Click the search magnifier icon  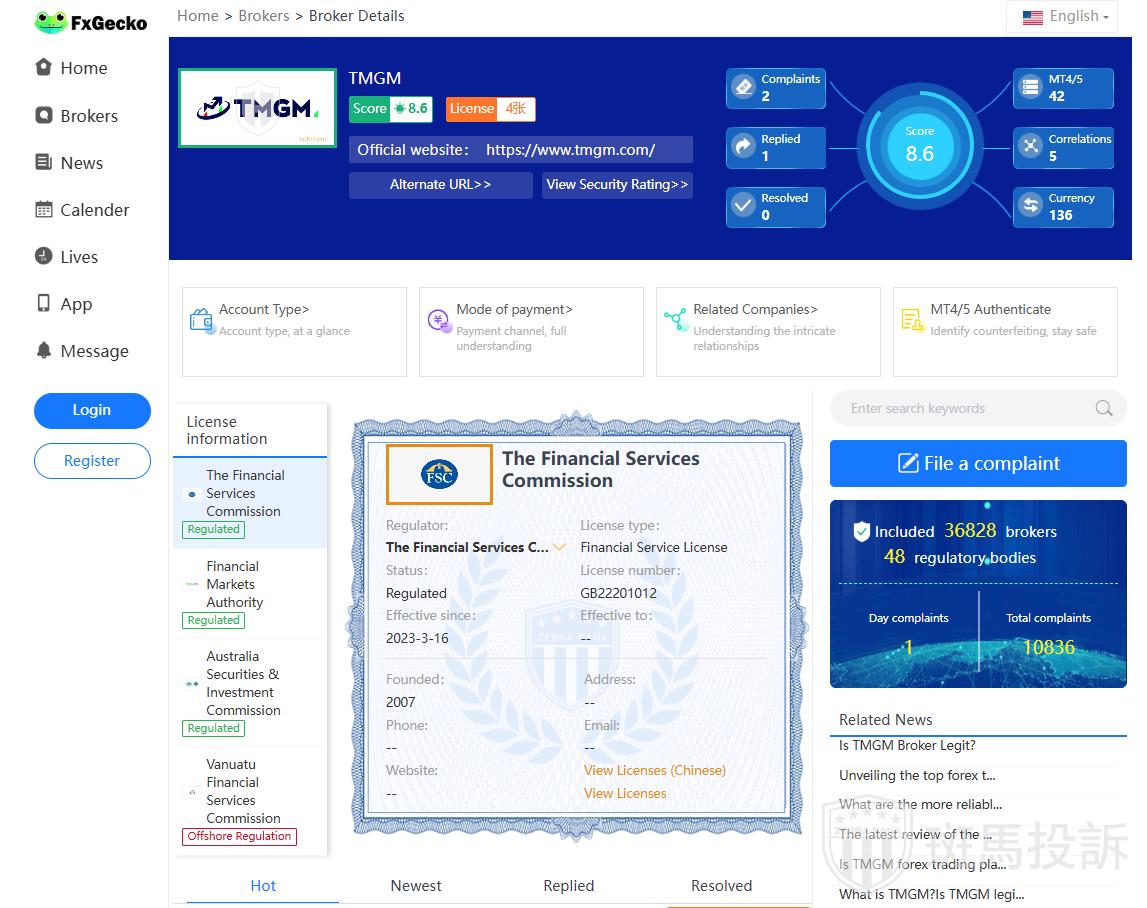tap(1103, 408)
